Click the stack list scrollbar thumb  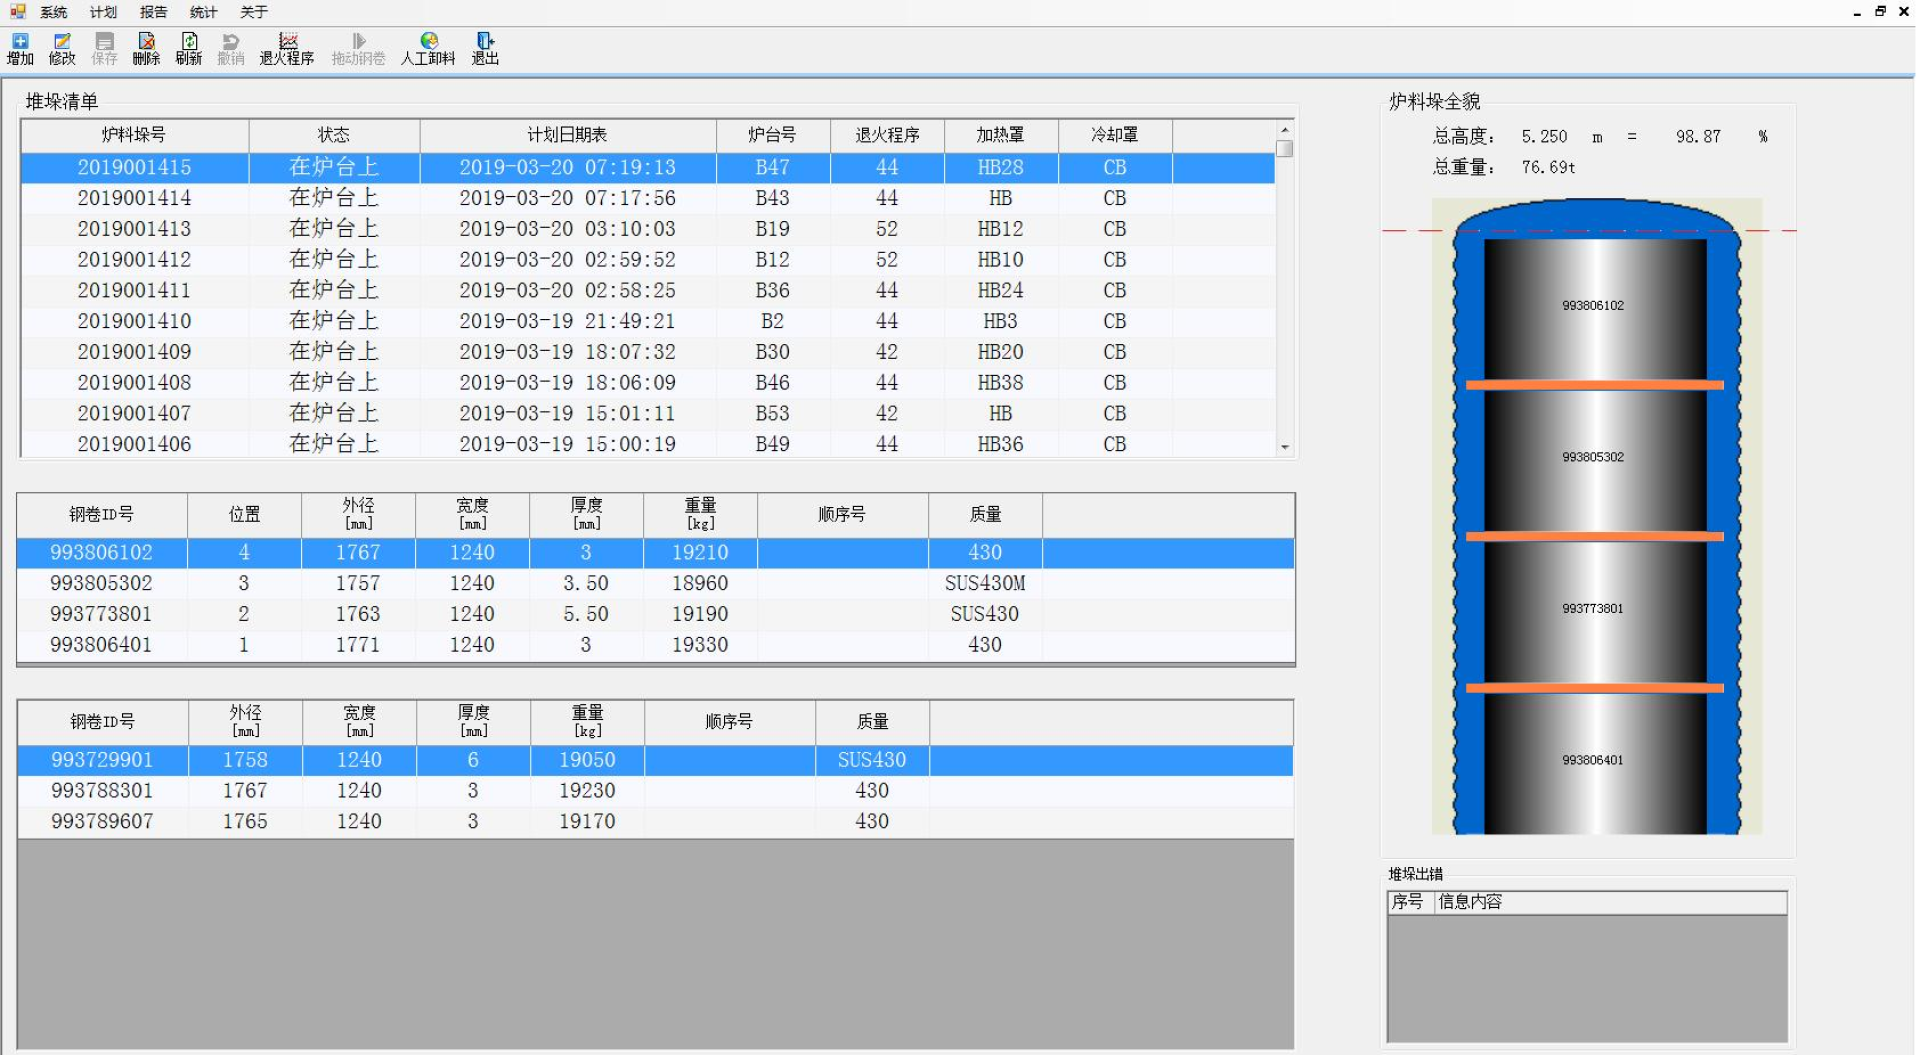tap(1285, 149)
